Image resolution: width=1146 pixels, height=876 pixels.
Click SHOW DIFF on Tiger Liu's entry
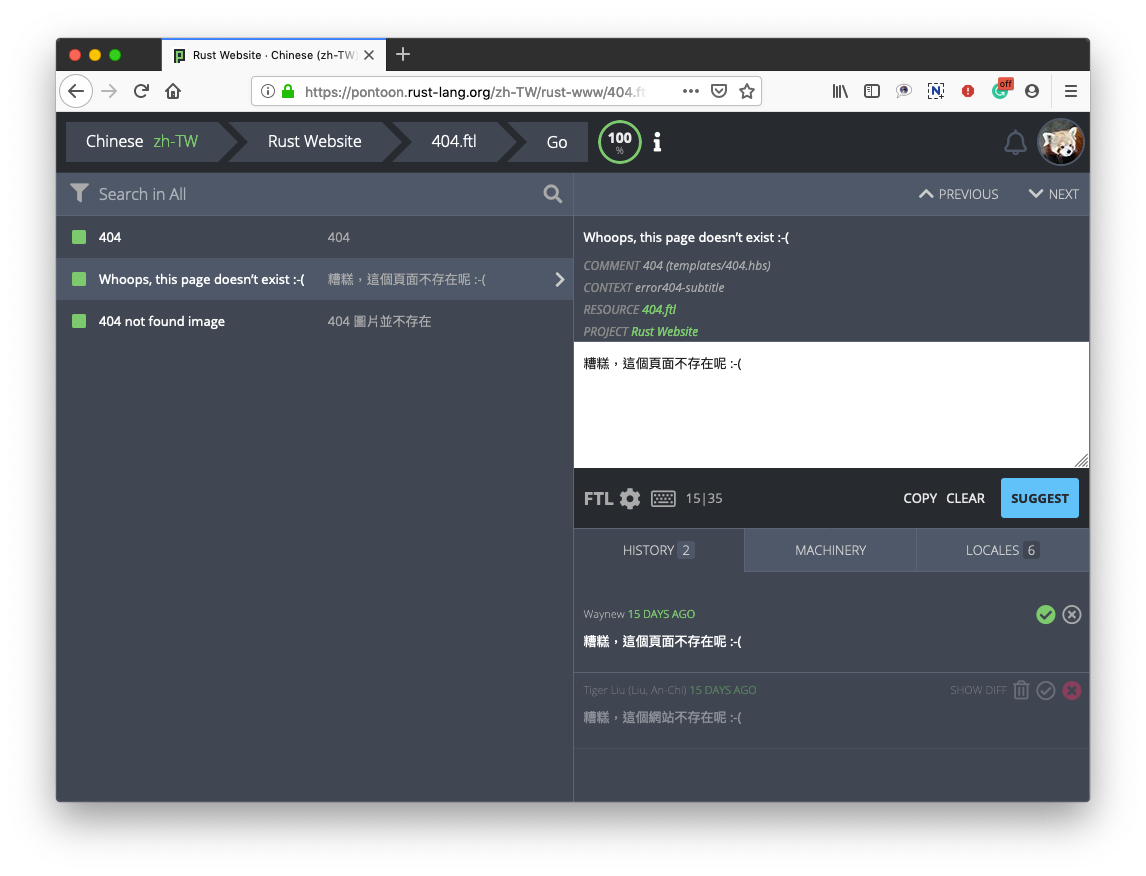click(978, 690)
